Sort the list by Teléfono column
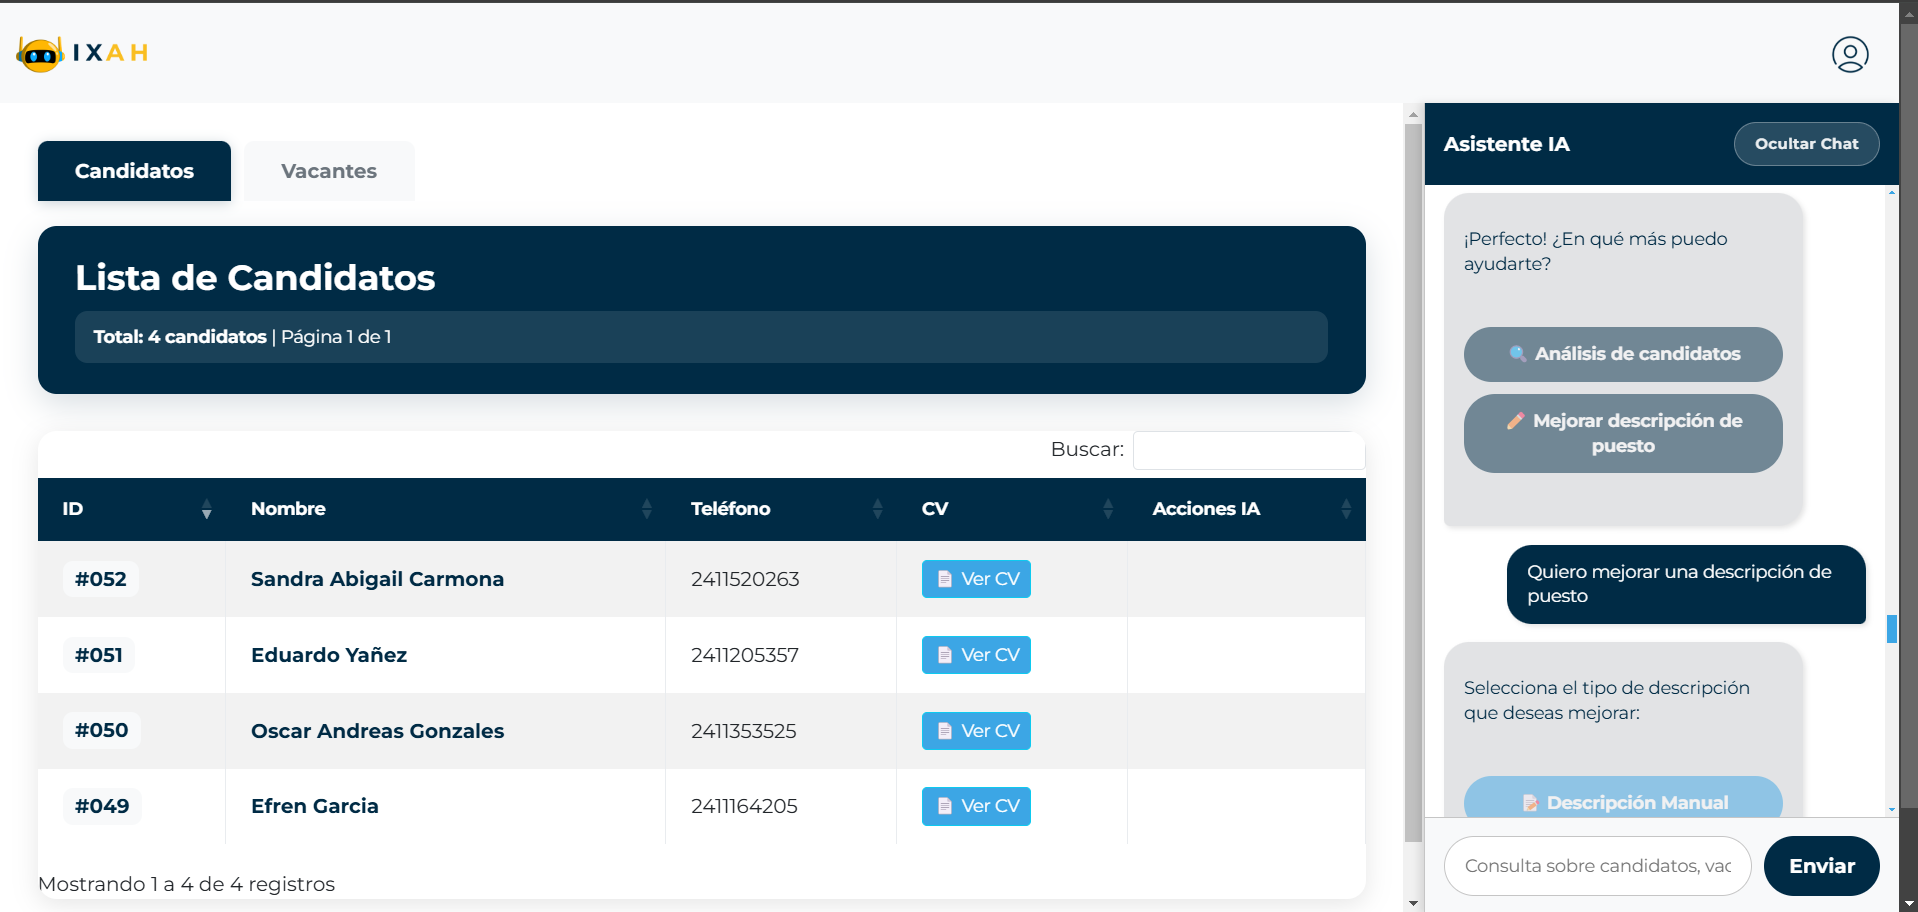The width and height of the screenshot is (1918, 912). click(781, 509)
